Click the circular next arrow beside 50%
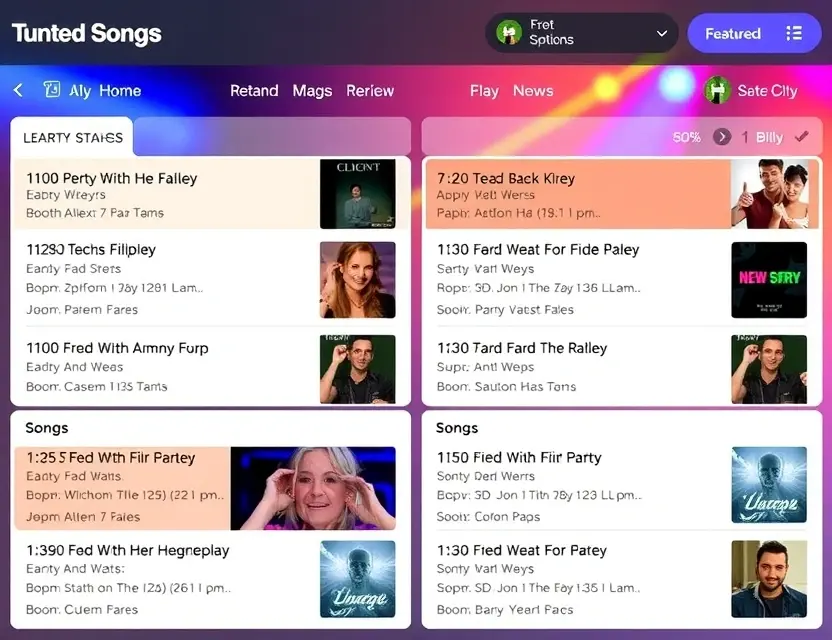 [722, 137]
